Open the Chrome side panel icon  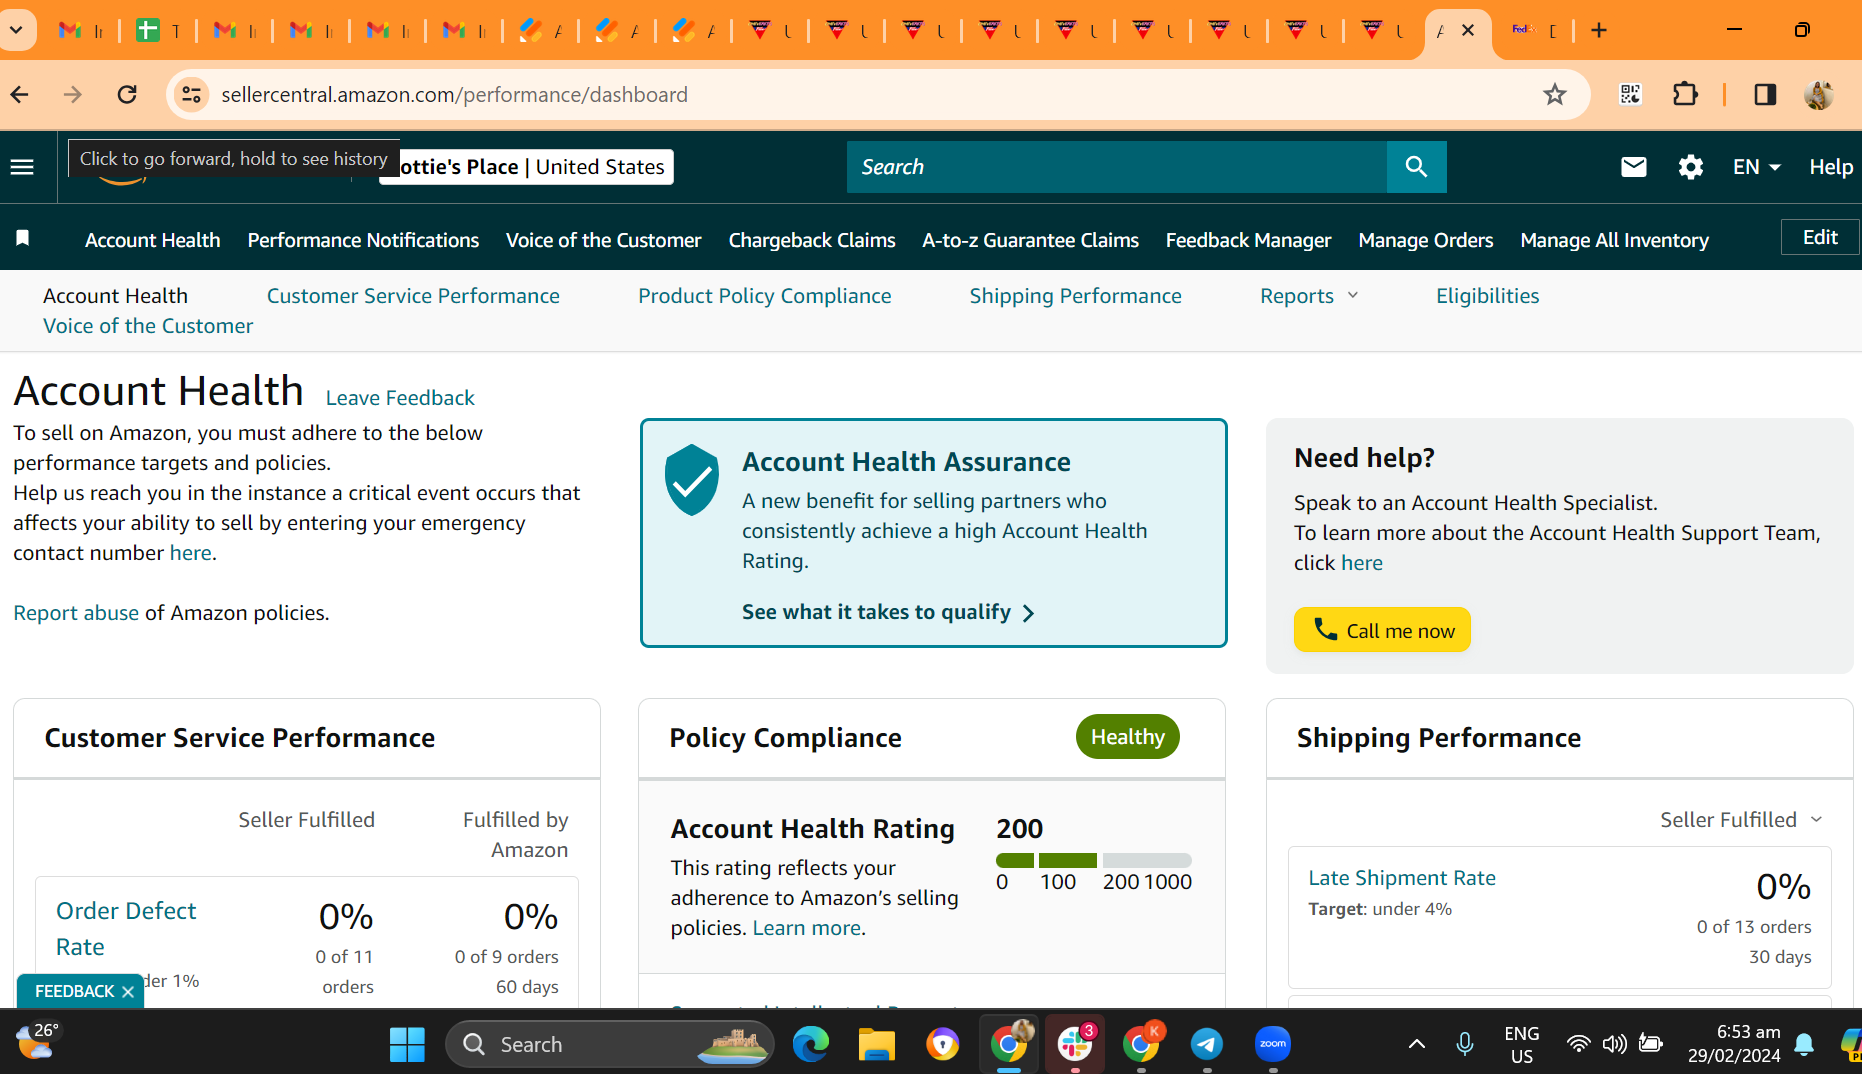[1765, 95]
